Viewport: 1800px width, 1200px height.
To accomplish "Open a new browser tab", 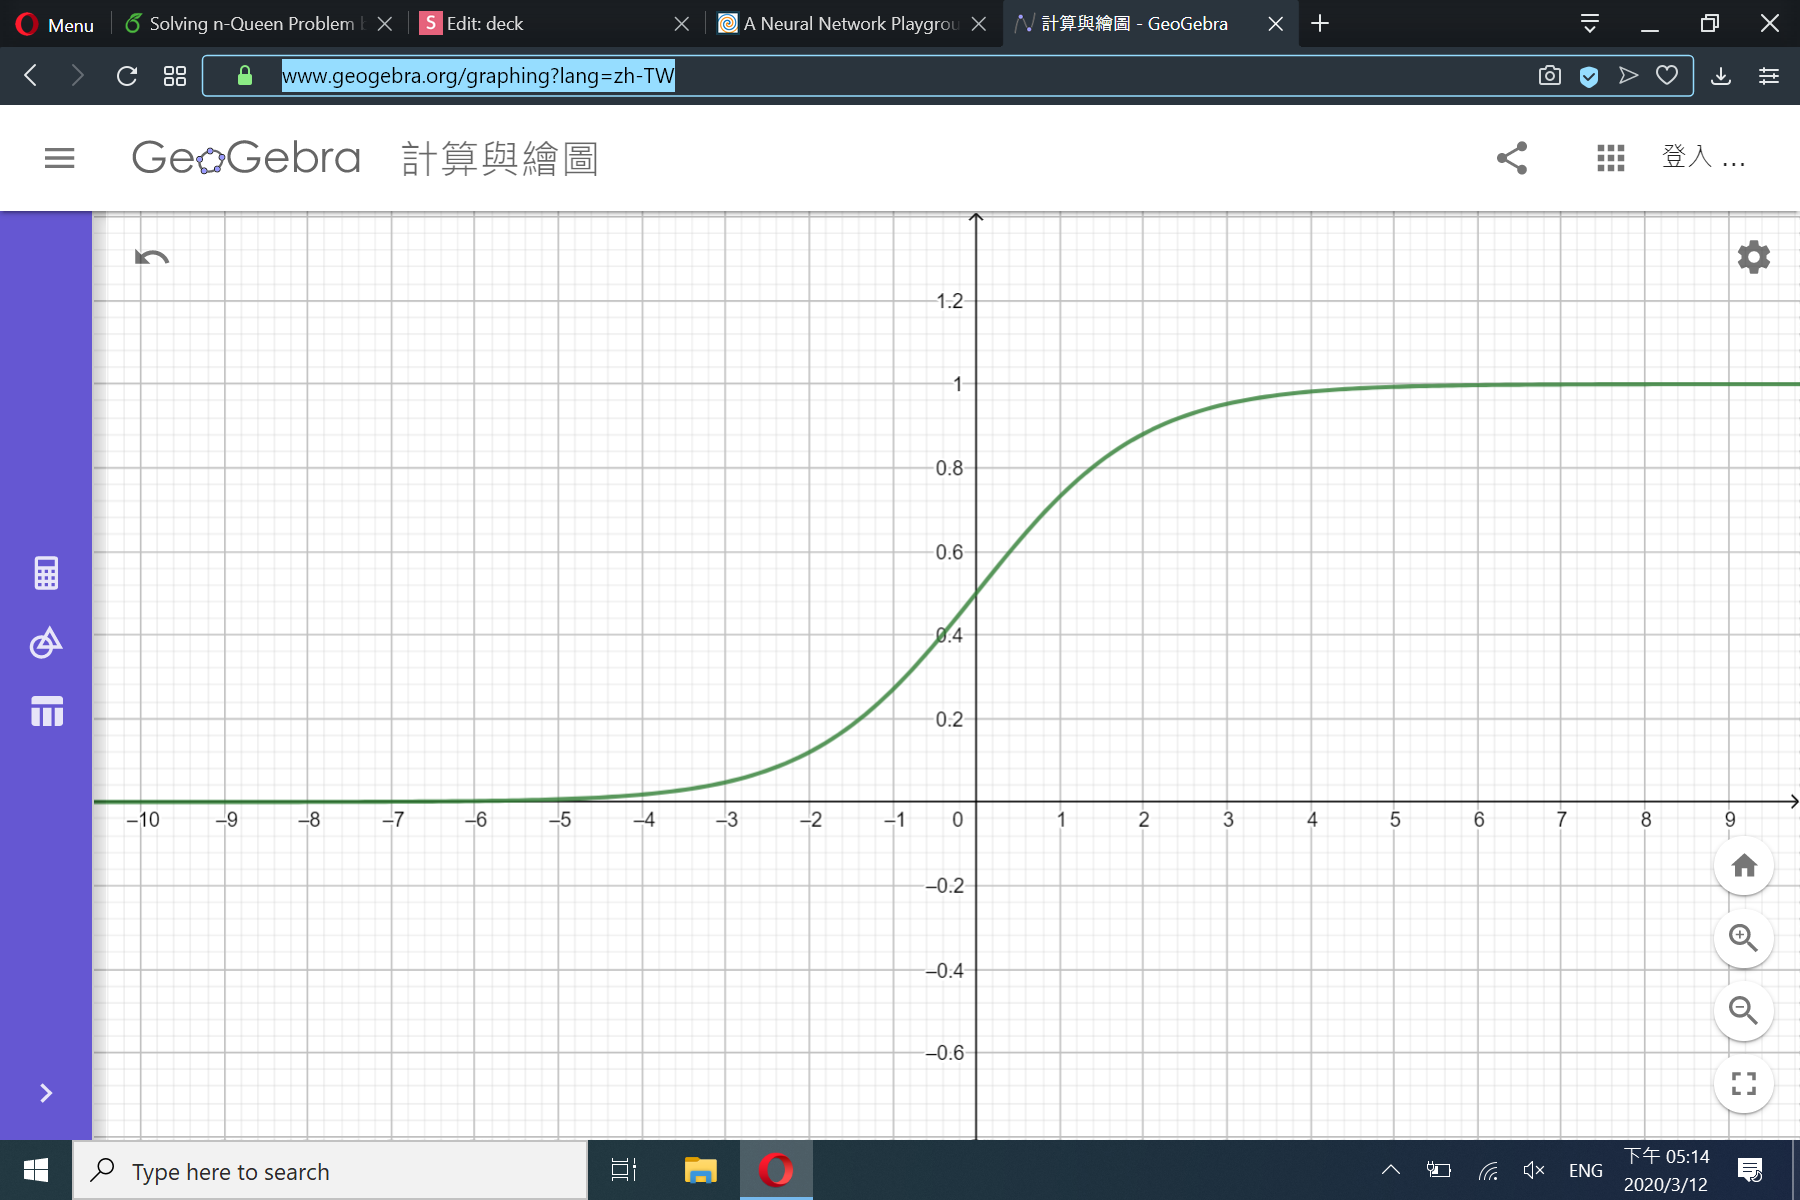I will coord(1320,23).
